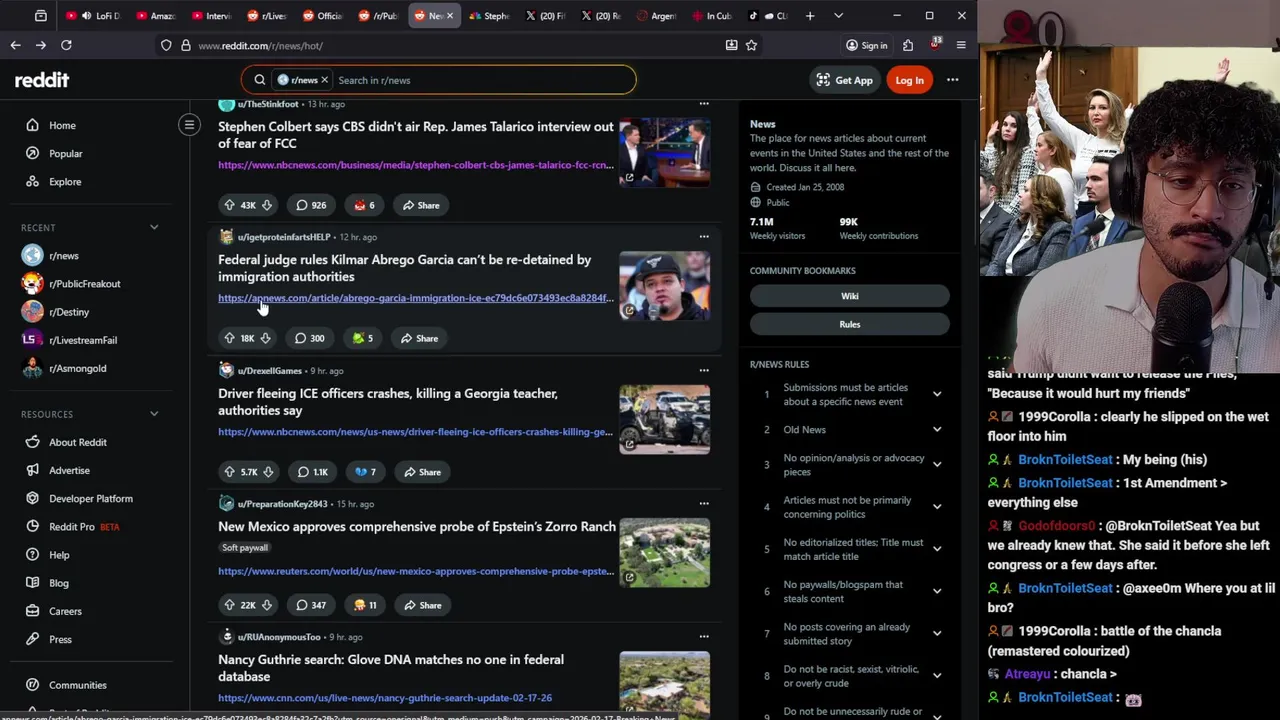This screenshot has width=1280, height=720.
Task: Open a new browser tab with plus
Action: pyautogui.click(x=810, y=16)
